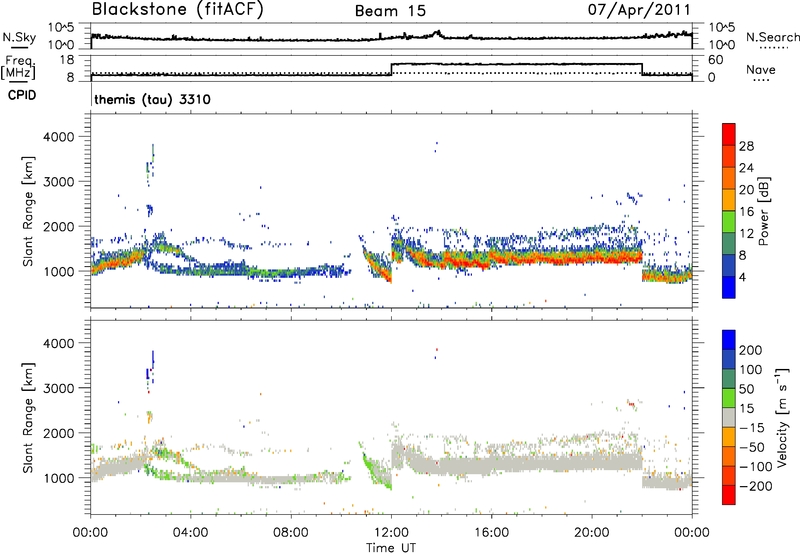Click the '20:00' time tick label
The width and height of the screenshot is (800, 554).
click(591, 533)
